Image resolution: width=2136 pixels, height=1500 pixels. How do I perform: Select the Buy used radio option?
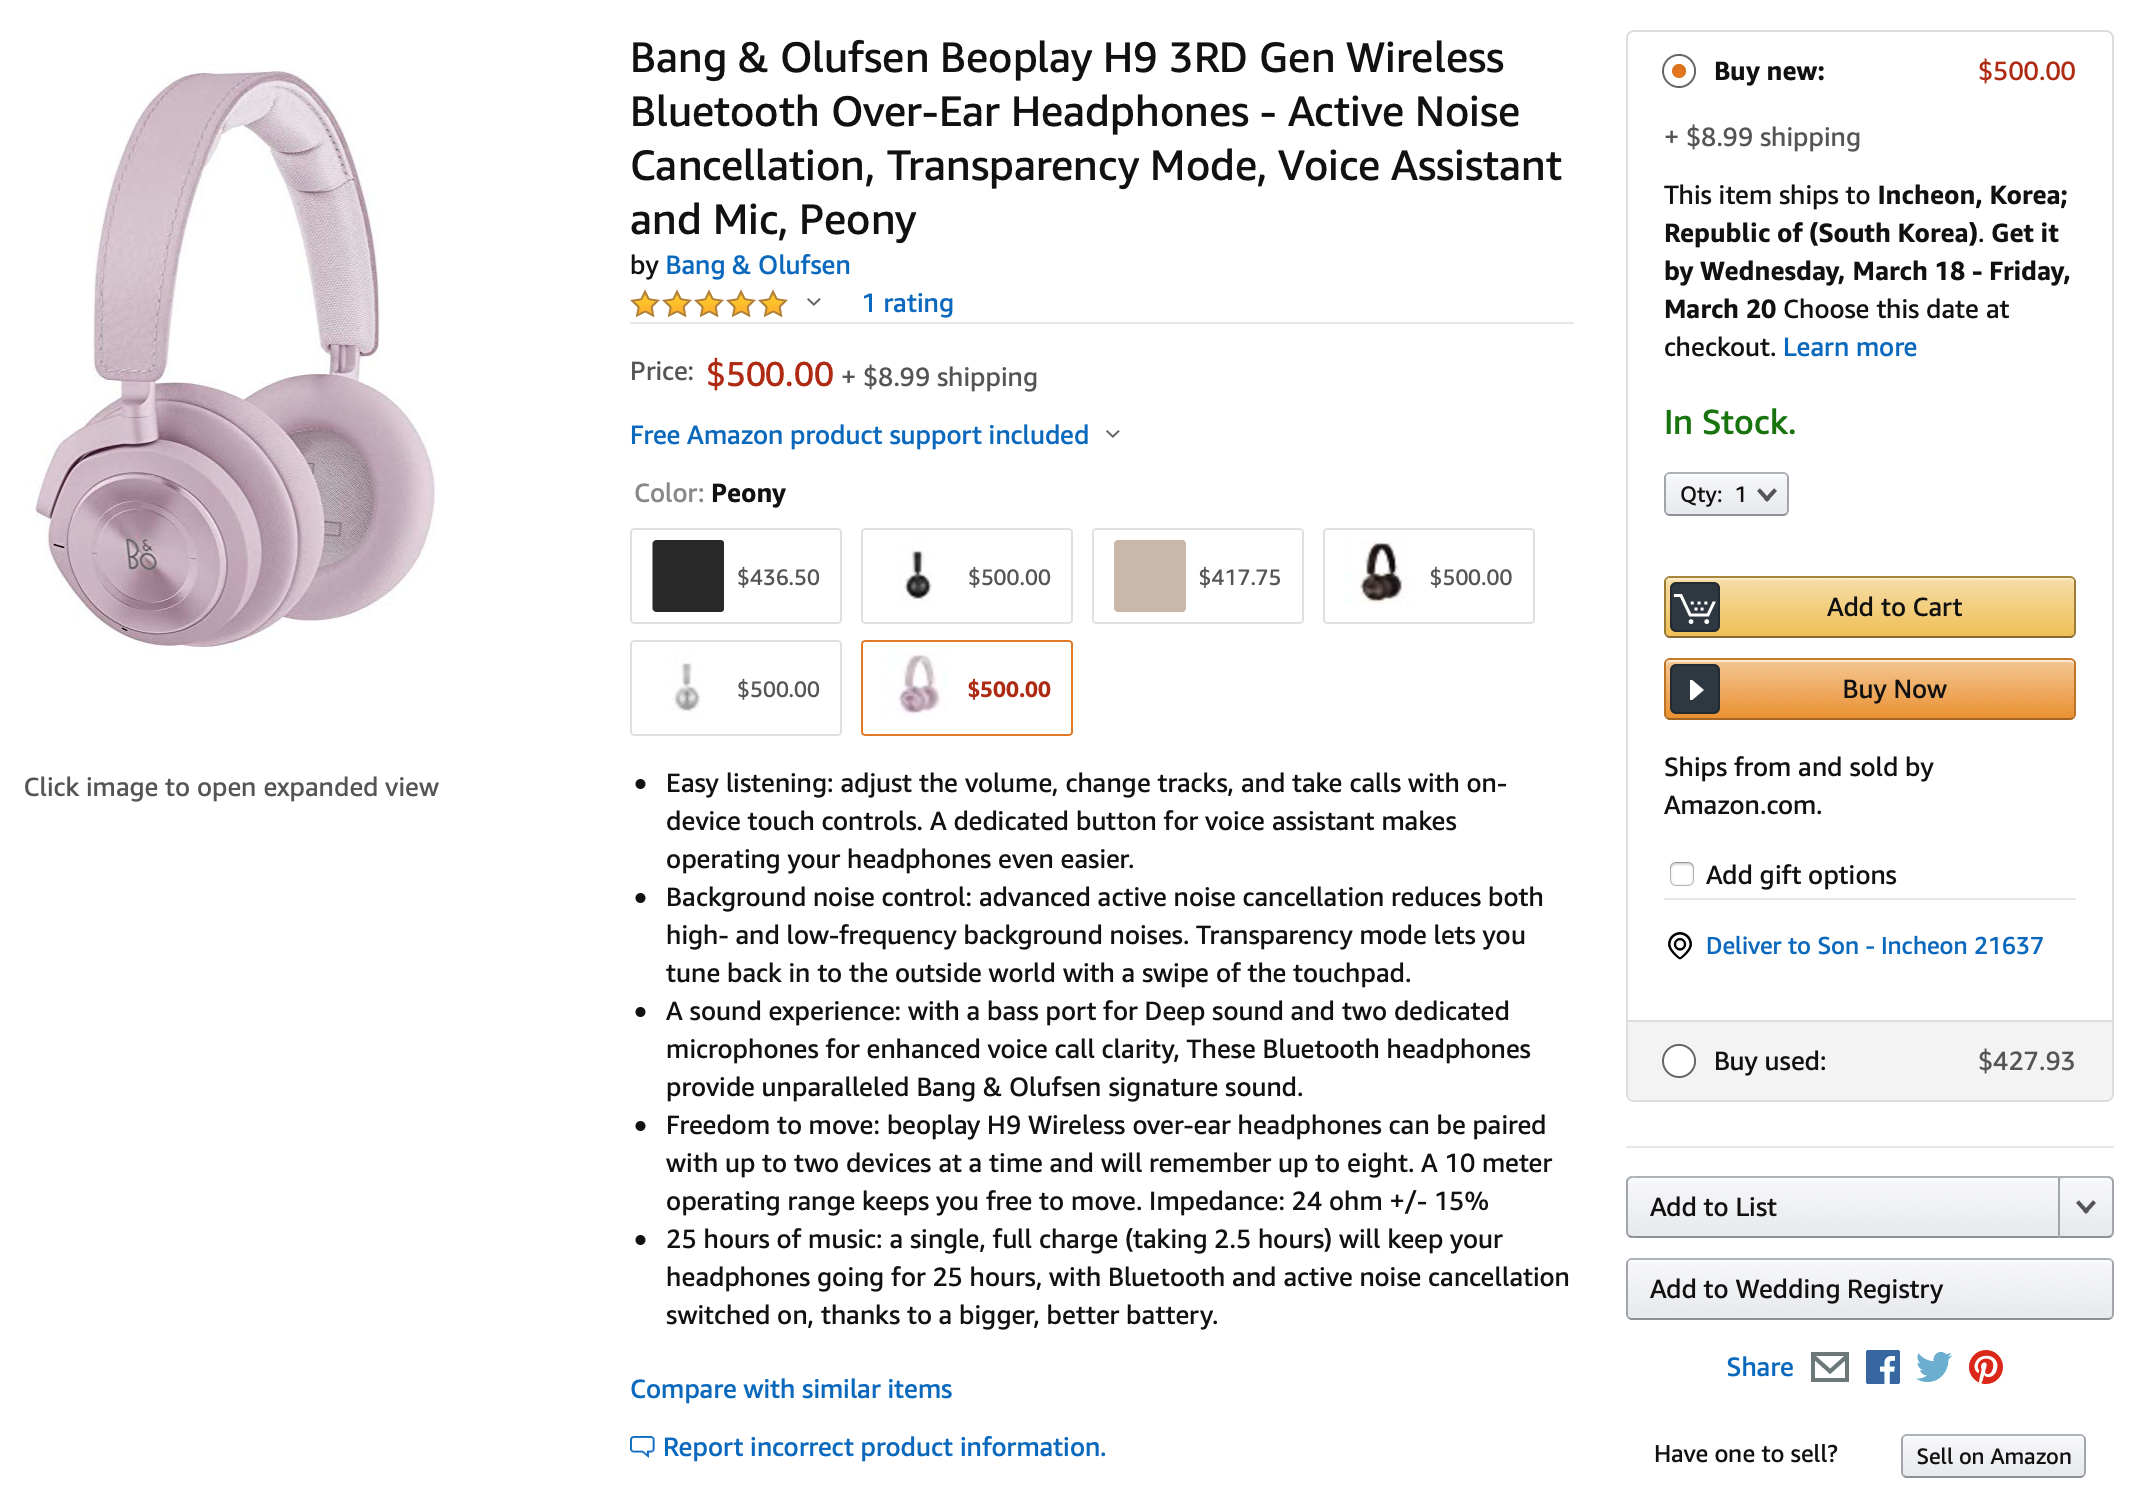(1679, 1060)
